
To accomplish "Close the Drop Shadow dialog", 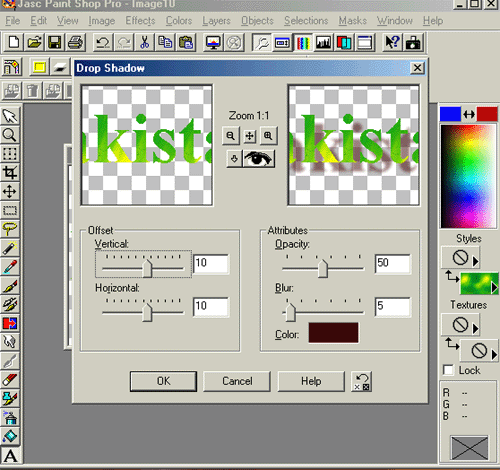I will (x=417, y=68).
